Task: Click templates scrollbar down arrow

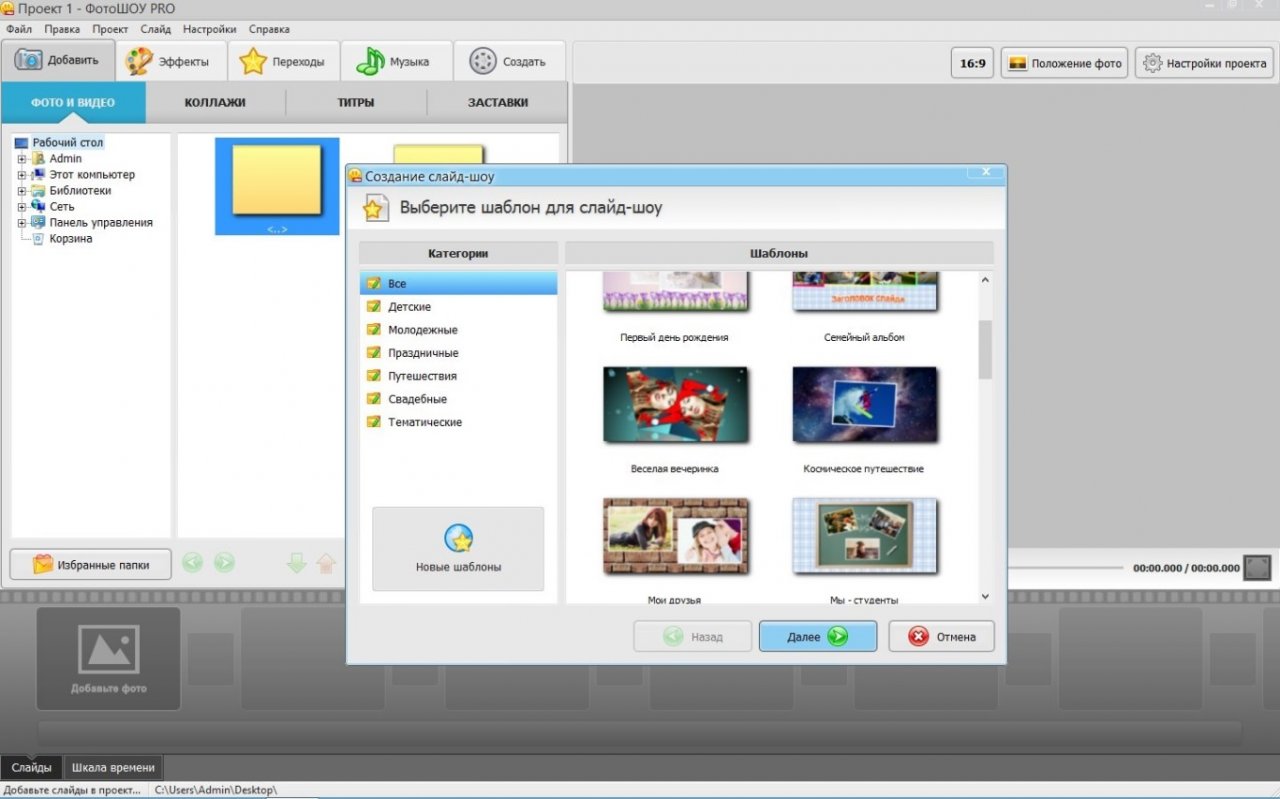Action: (985, 596)
